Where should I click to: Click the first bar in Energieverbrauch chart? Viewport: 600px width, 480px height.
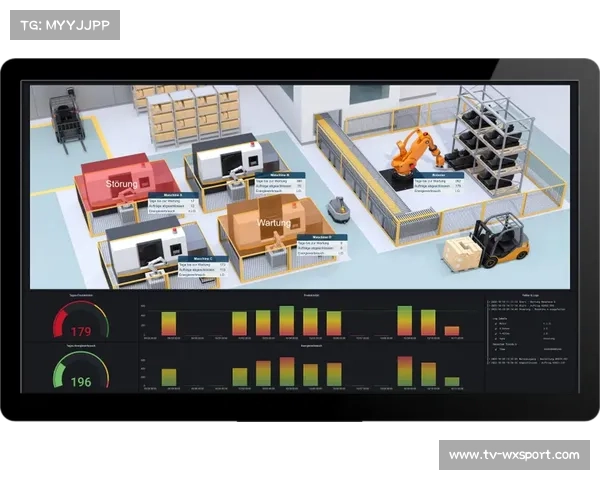pyautogui.click(x=169, y=377)
